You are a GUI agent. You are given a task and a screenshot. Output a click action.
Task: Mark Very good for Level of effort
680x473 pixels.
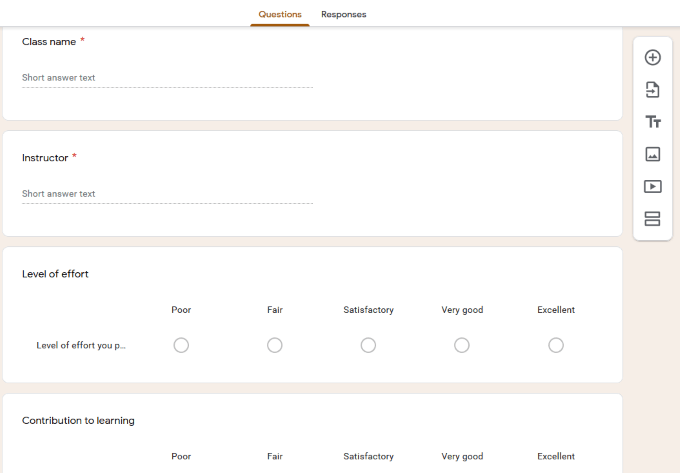462,345
